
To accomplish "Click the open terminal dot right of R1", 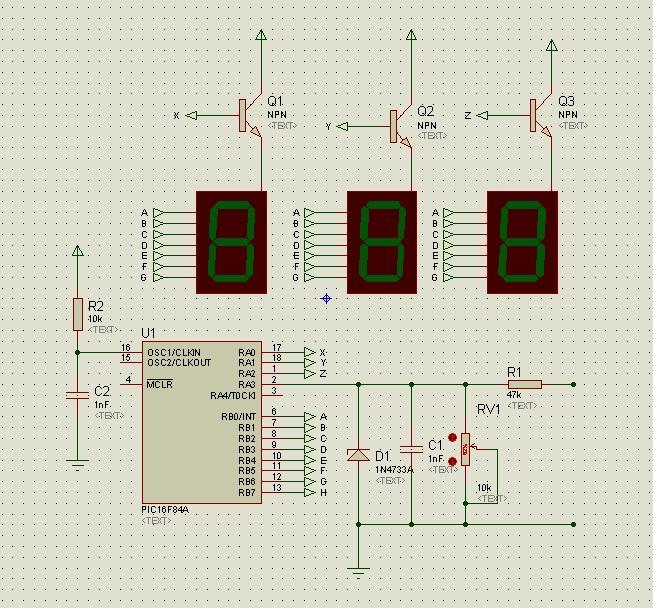I will 573,384.
